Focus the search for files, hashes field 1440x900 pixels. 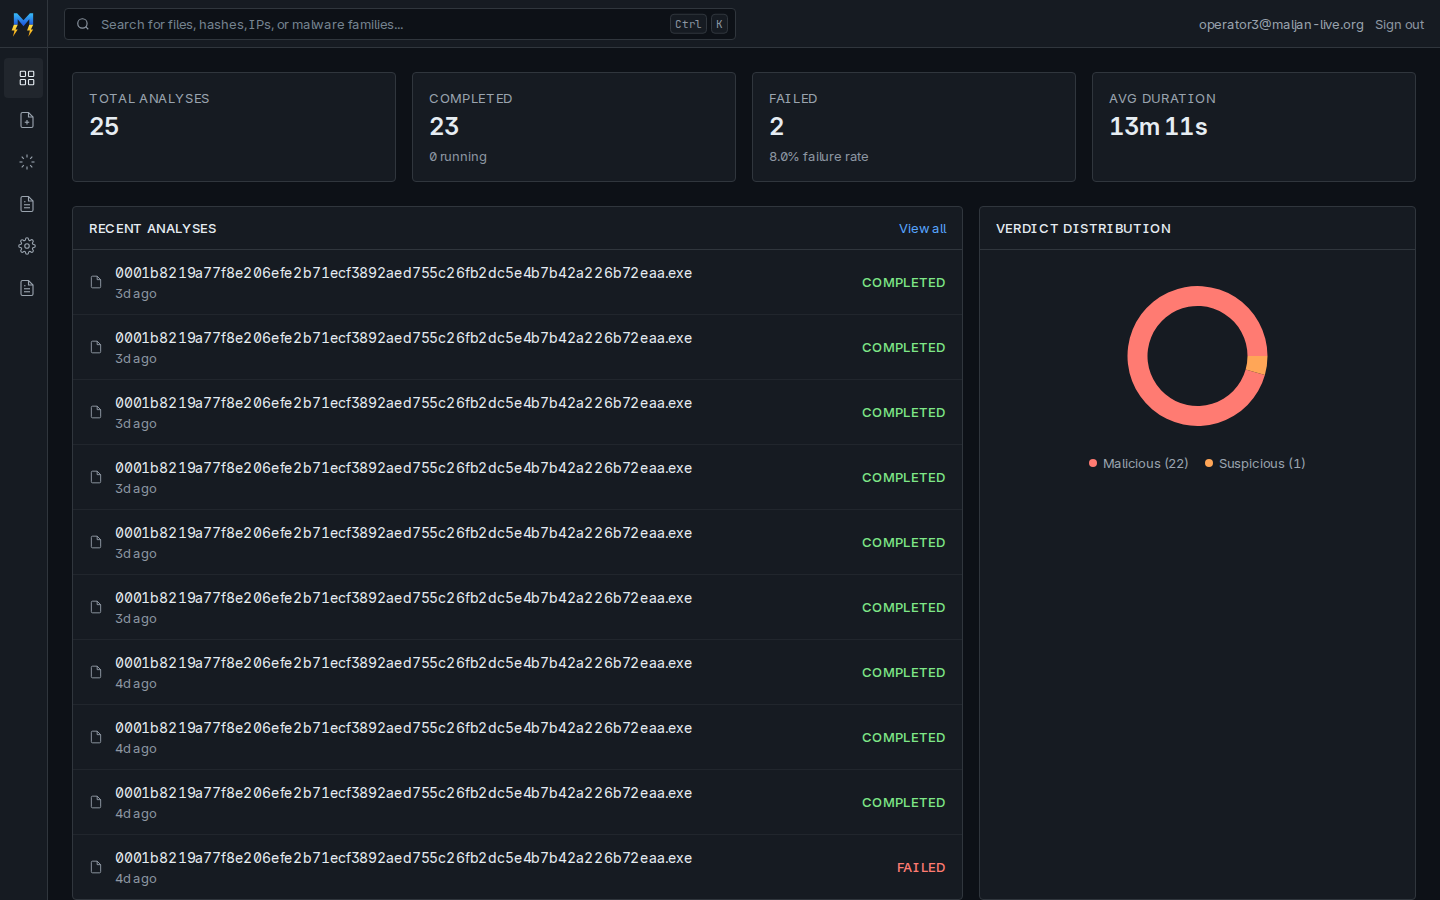[400, 24]
